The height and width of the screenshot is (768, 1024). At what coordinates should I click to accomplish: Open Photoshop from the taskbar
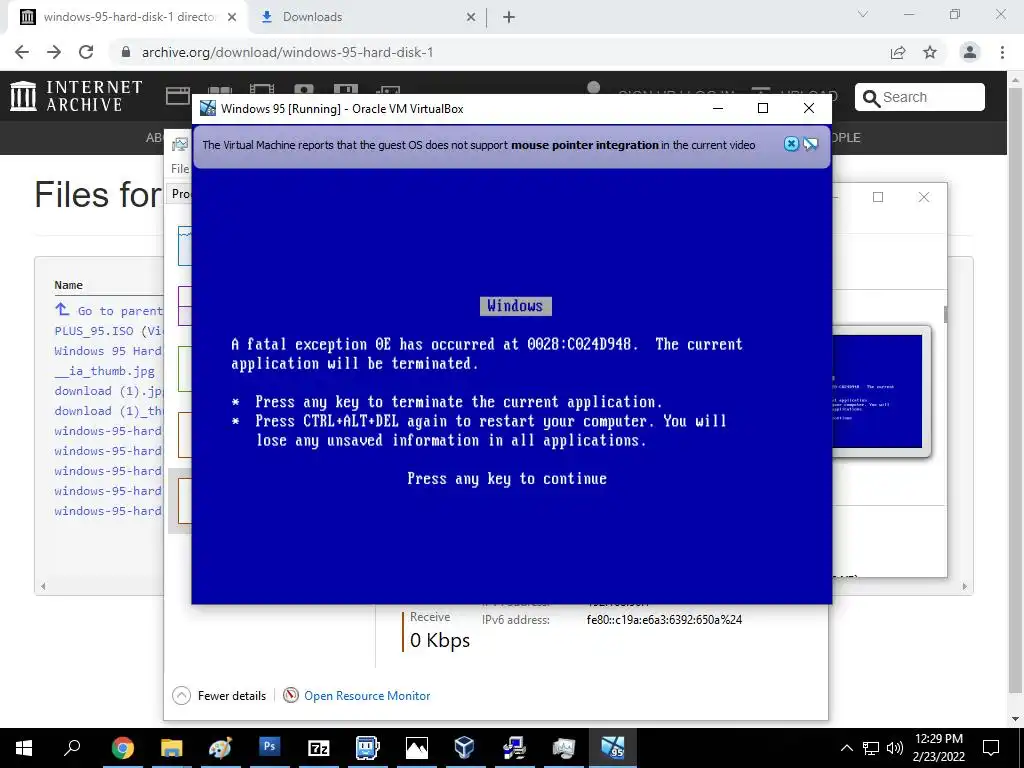point(269,747)
